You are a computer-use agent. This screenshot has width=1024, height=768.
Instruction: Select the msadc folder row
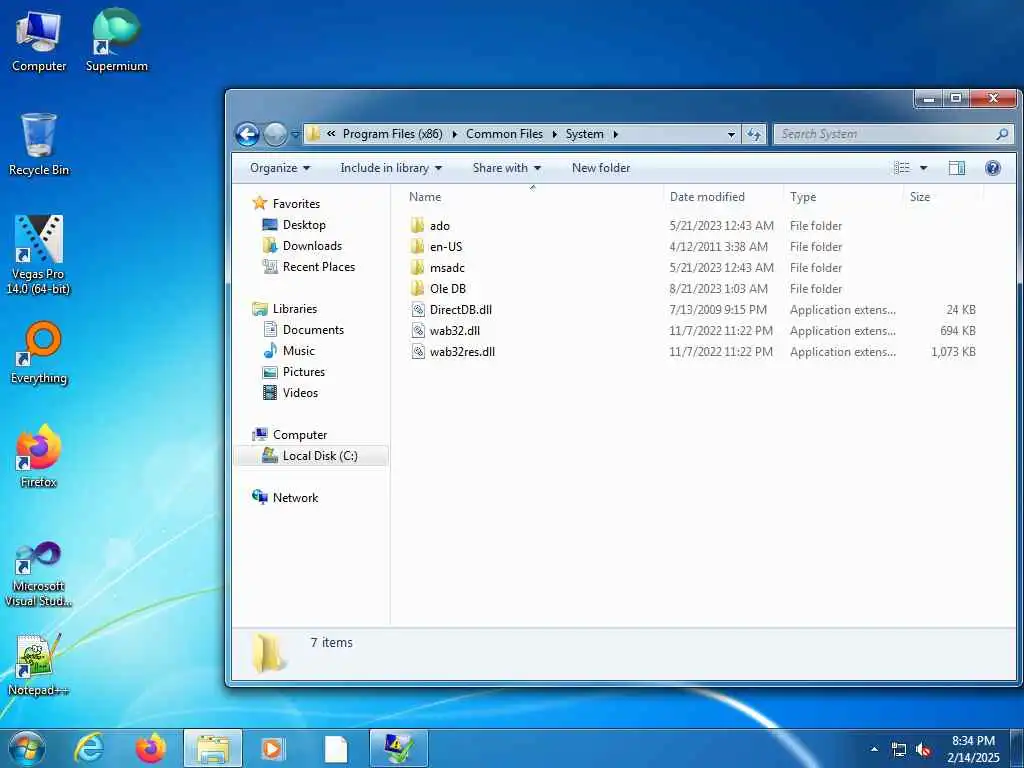[693, 268]
